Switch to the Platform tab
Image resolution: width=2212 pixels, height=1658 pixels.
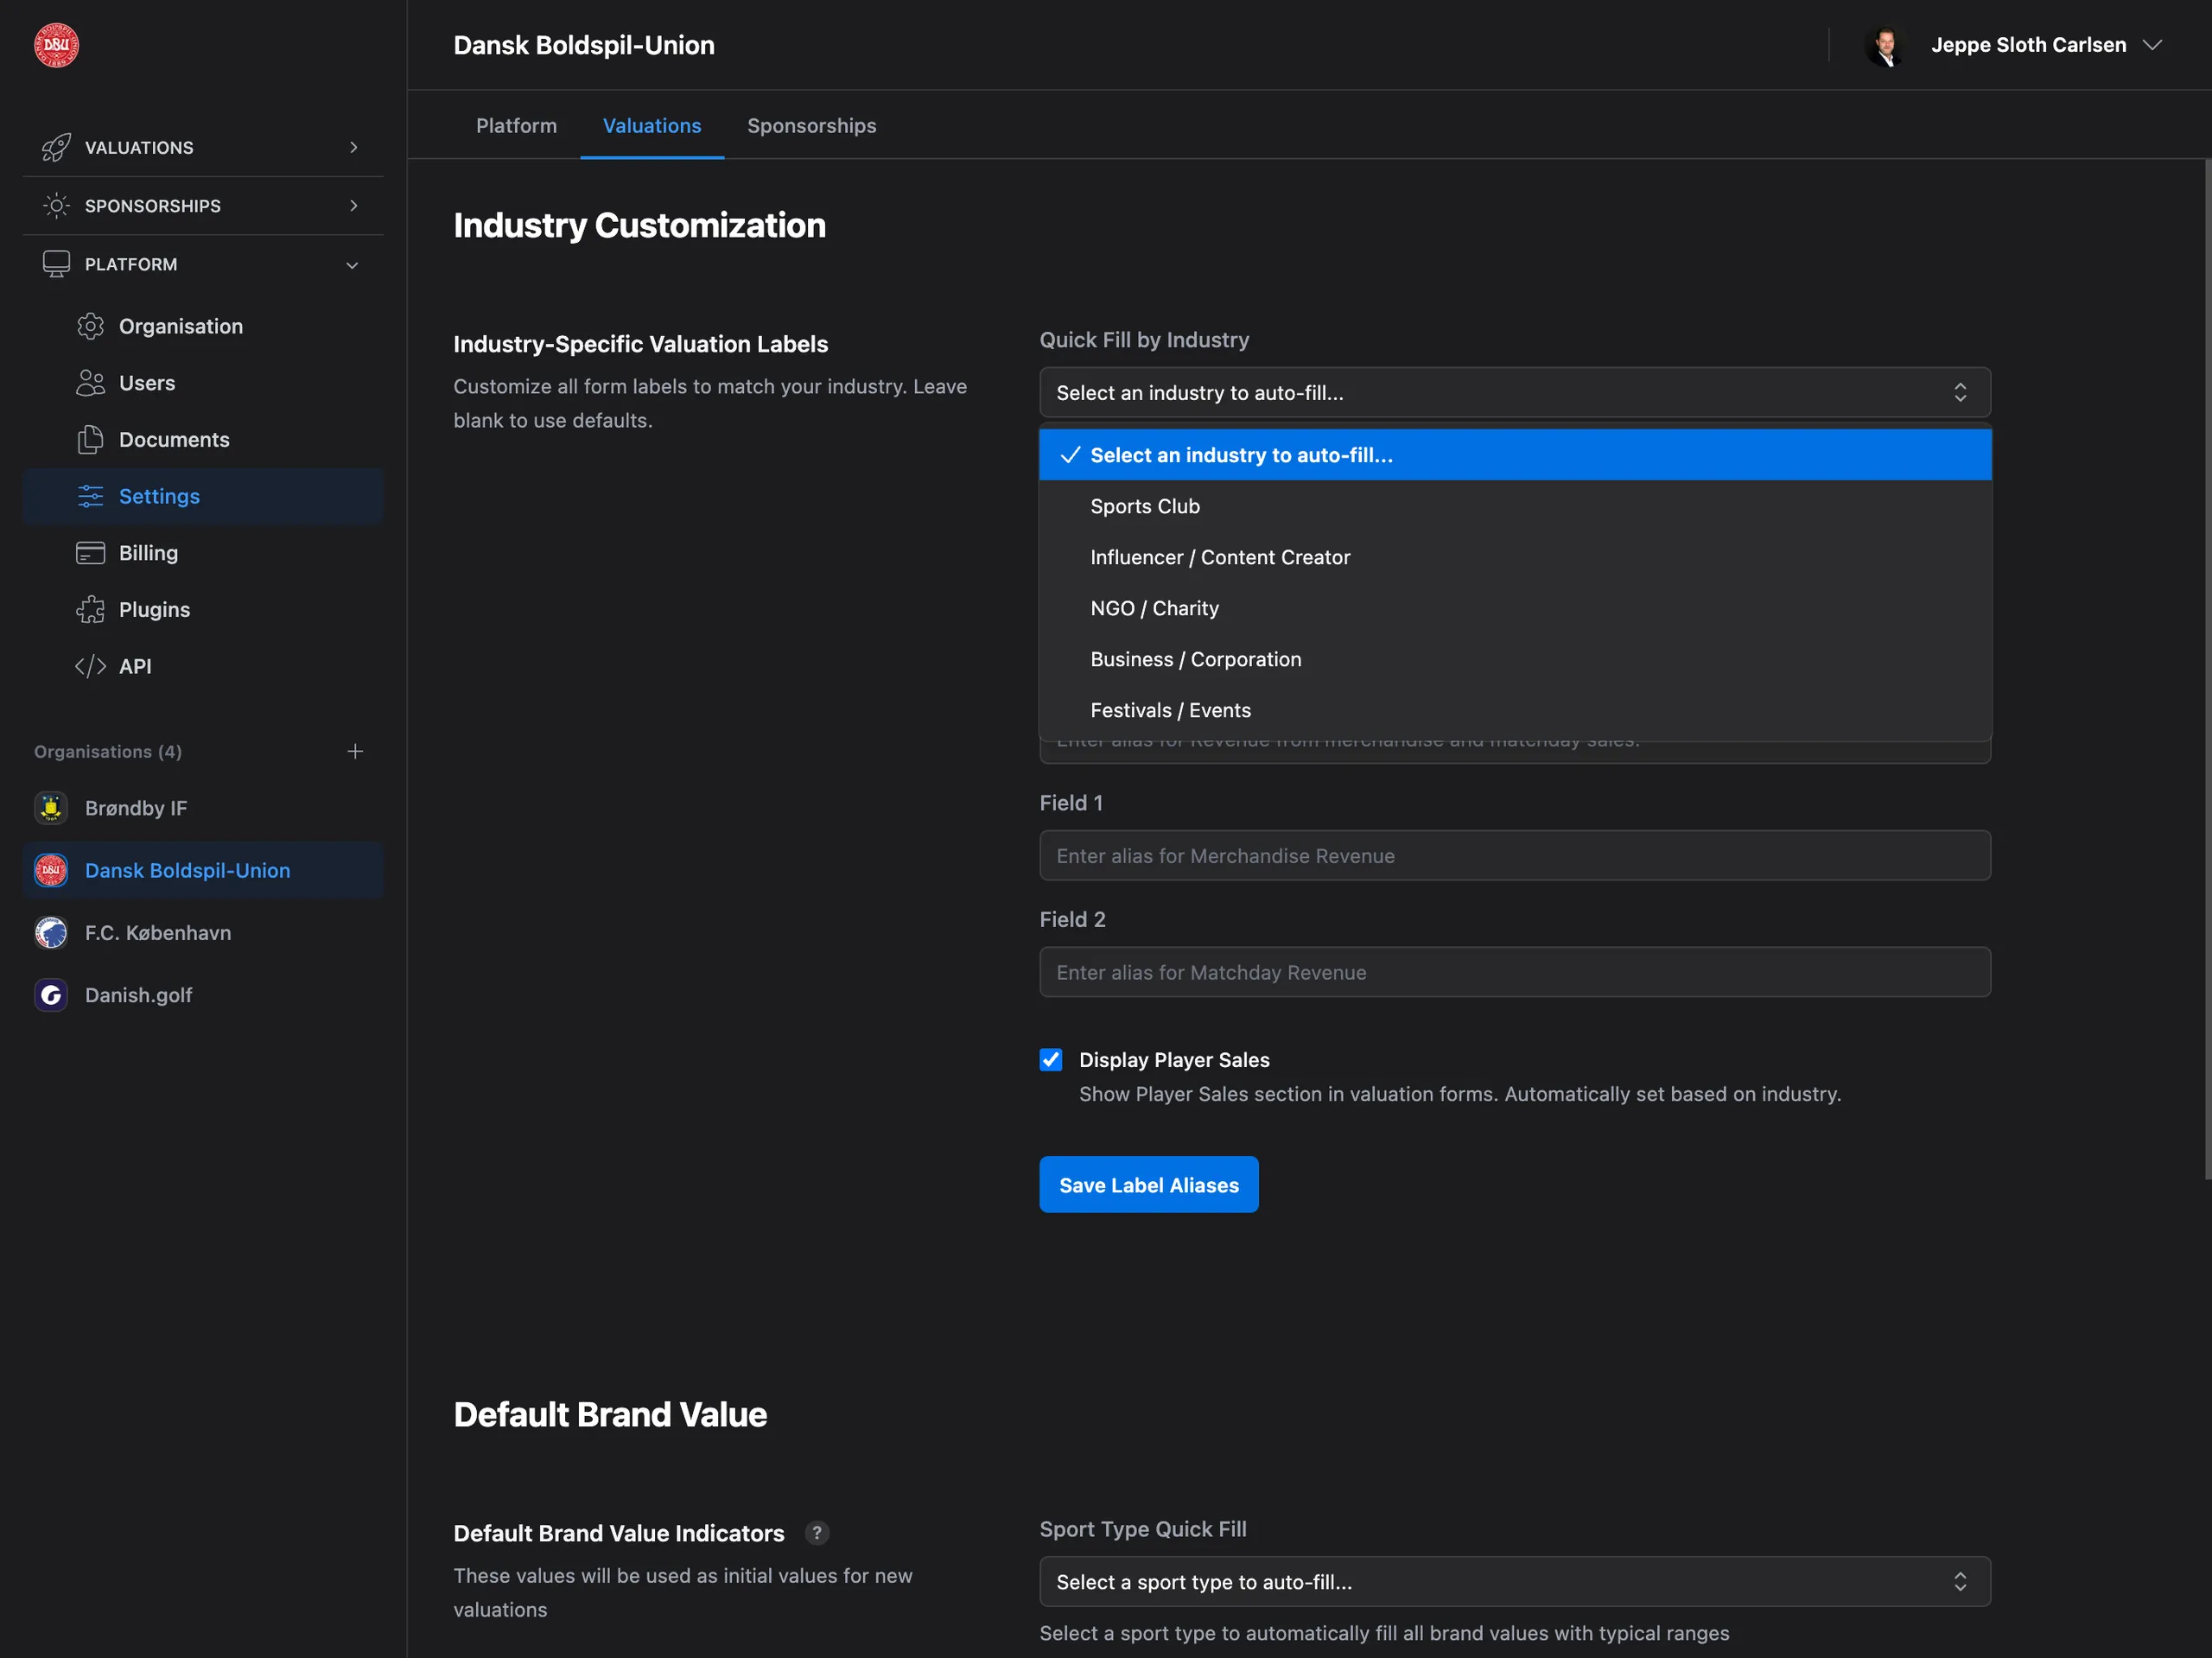click(x=516, y=126)
